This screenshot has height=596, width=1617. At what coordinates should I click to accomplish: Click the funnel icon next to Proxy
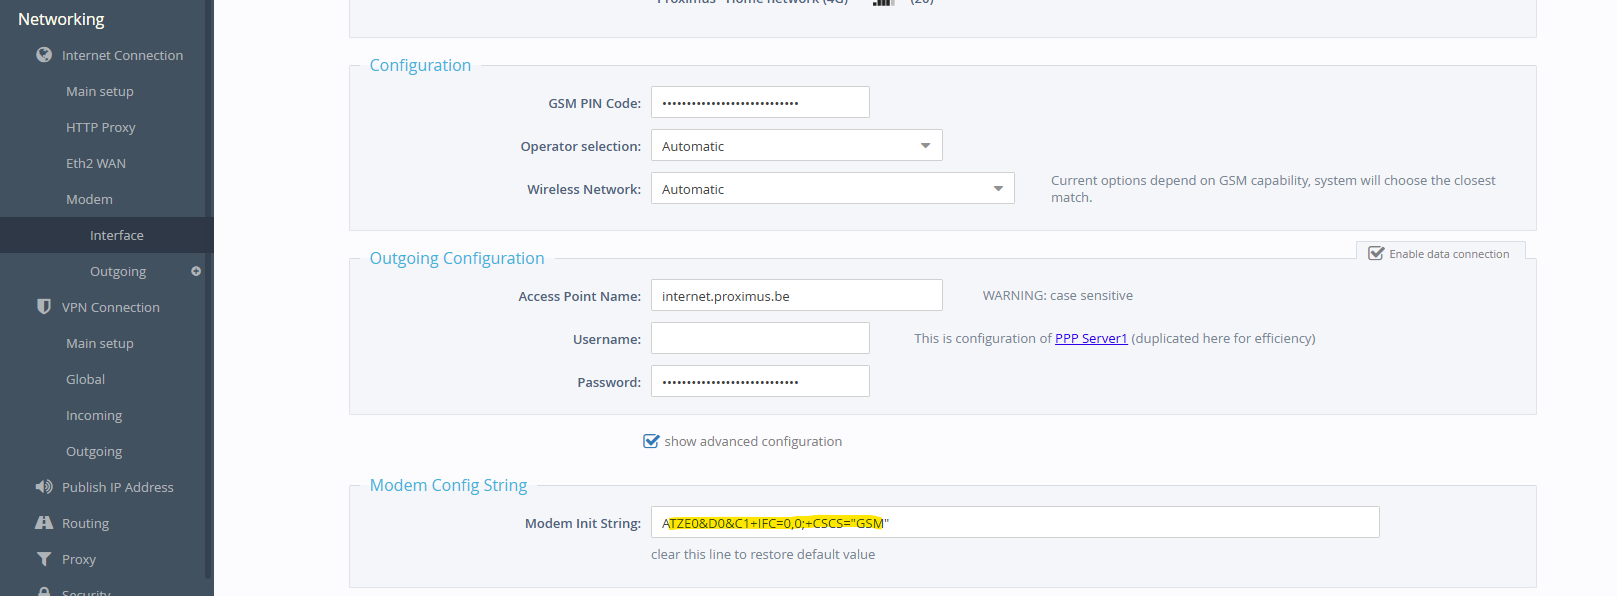point(44,559)
